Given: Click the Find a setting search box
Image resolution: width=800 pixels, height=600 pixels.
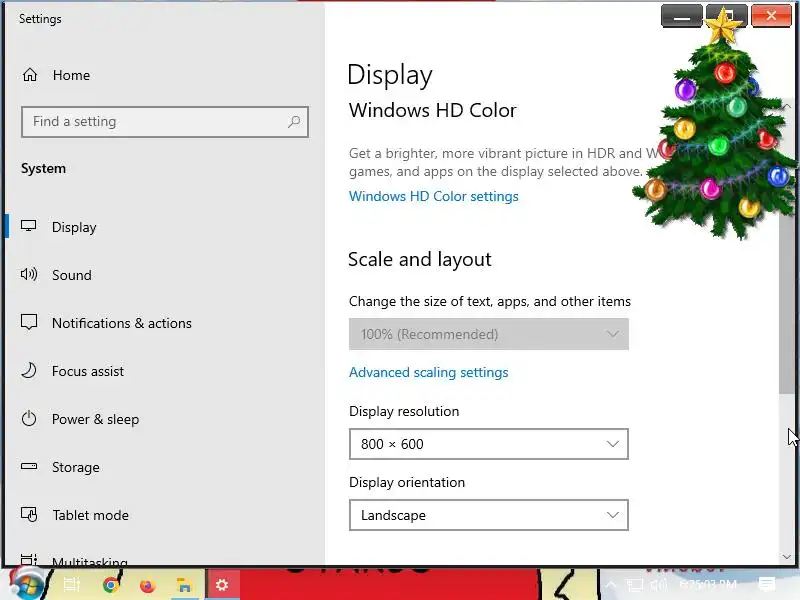Looking at the screenshot, I should coord(165,121).
